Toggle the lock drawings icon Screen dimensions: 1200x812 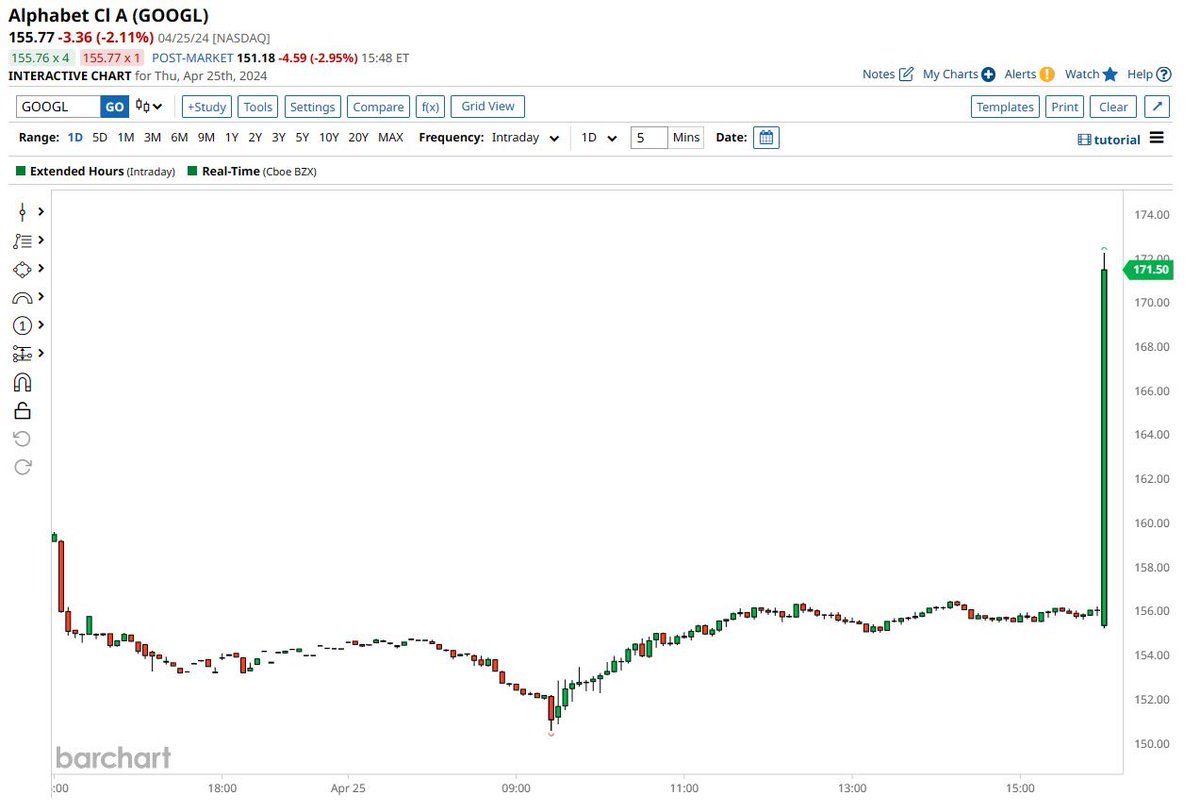click(22, 410)
